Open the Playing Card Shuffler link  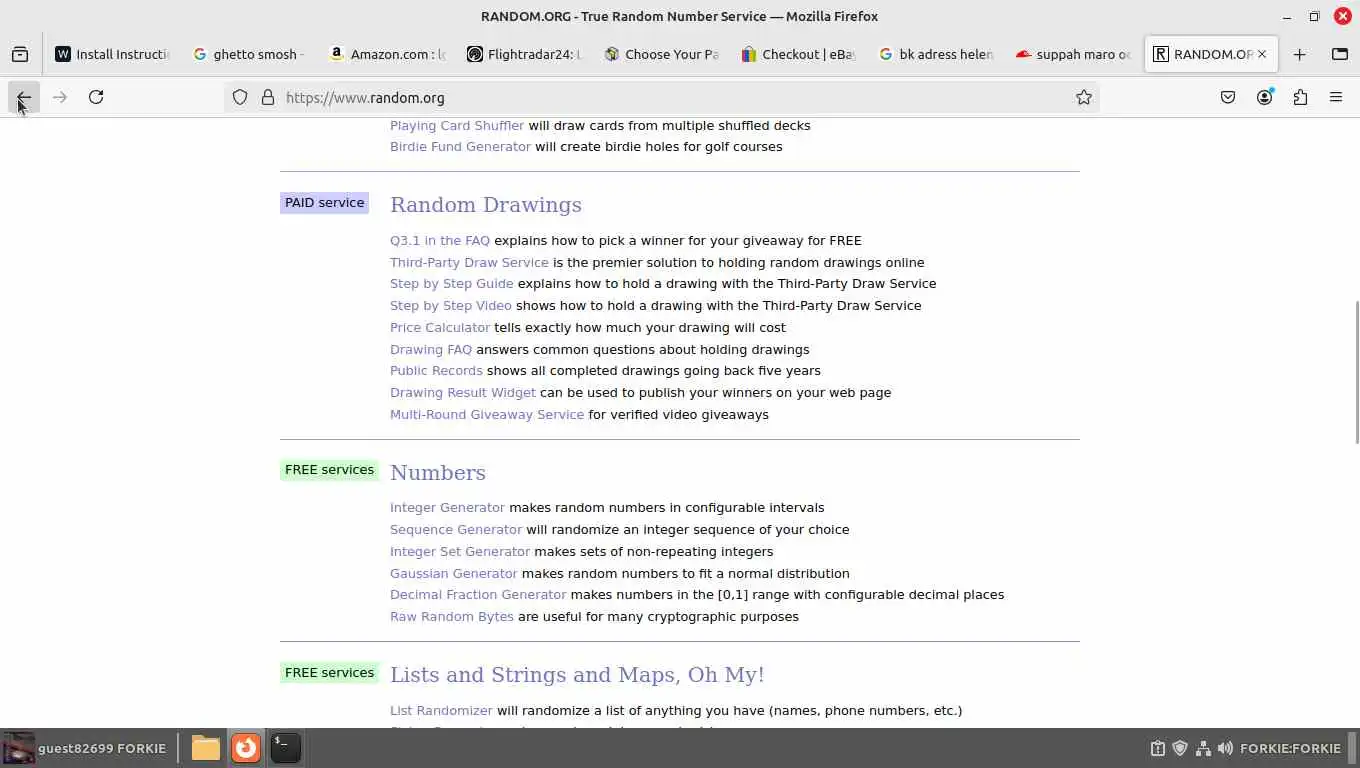tap(457, 125)
